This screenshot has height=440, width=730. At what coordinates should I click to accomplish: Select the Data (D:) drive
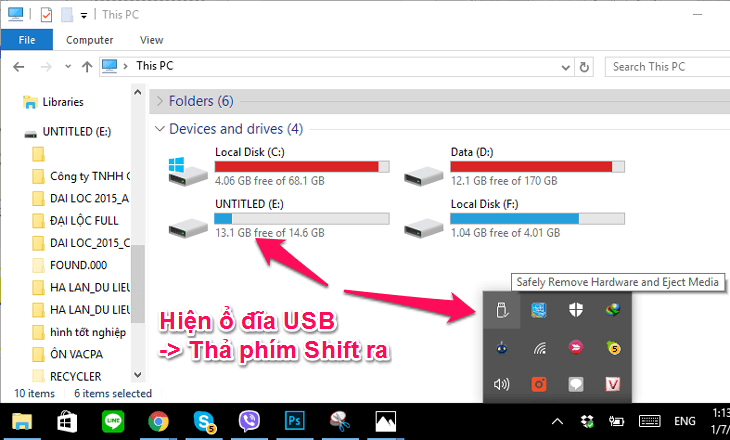click(x=514, y=166)
